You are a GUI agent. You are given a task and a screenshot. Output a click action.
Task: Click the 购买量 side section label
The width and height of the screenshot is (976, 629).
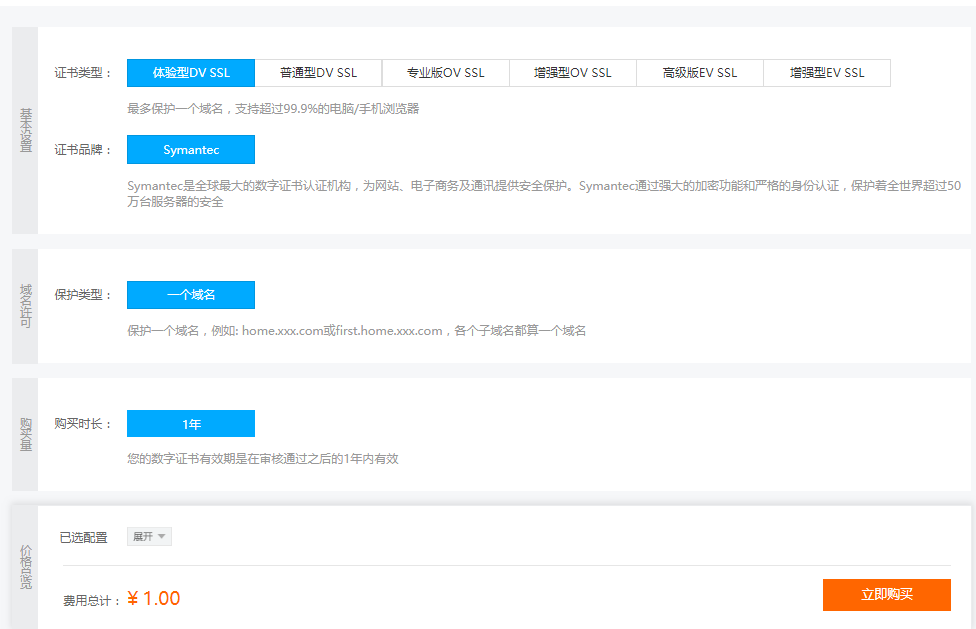pos(25,434)
